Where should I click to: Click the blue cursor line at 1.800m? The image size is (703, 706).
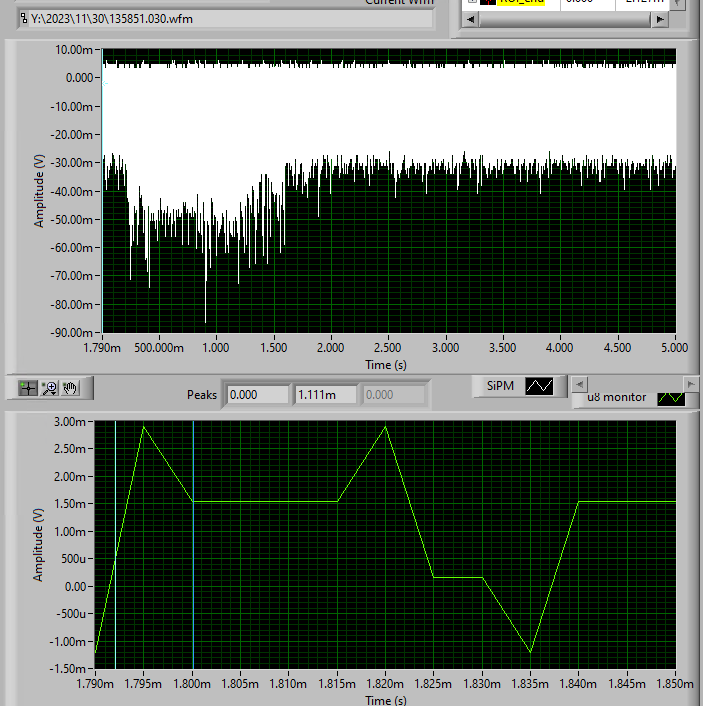(x=193, y=545)
